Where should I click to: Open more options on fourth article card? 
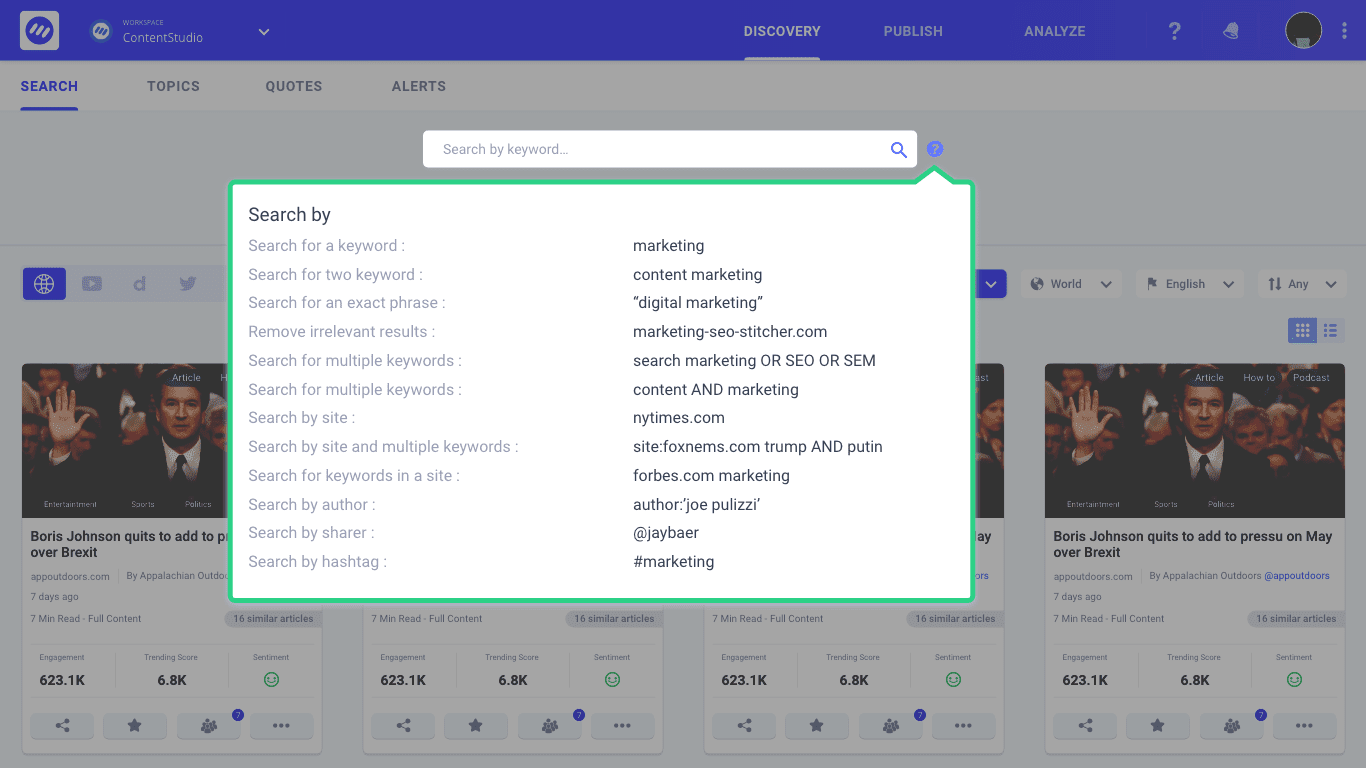click(1305, 726)
